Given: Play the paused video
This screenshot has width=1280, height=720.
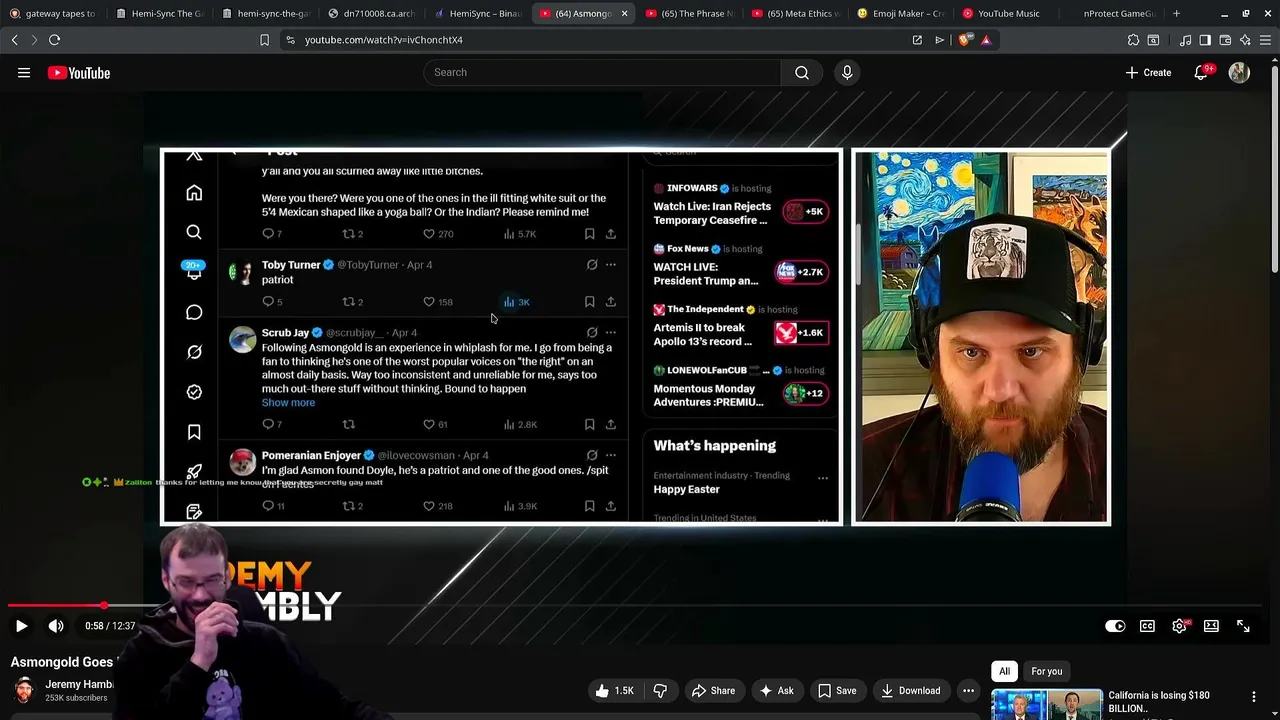Looking at the screenshot, I should [x=21, y=626].
